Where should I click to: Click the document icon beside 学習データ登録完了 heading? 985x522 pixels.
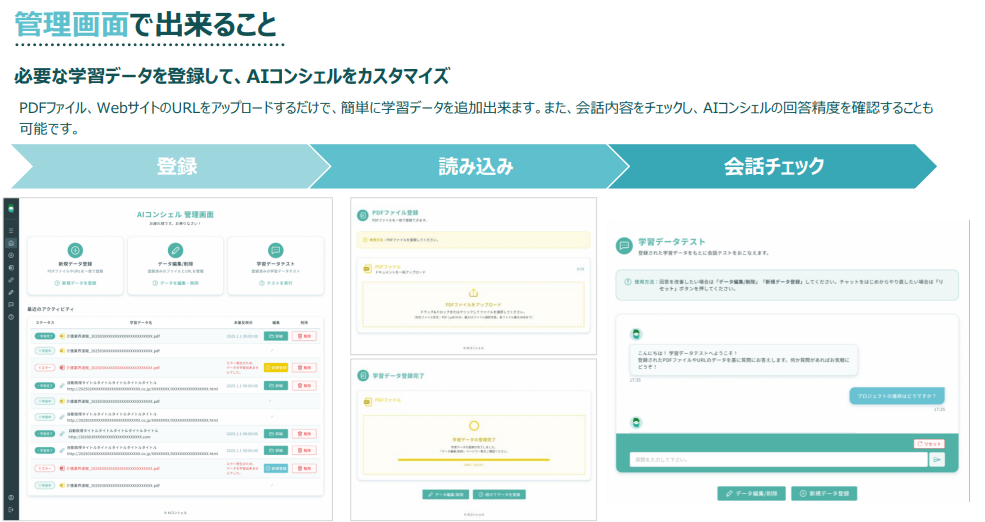click(x=362, y=376)
